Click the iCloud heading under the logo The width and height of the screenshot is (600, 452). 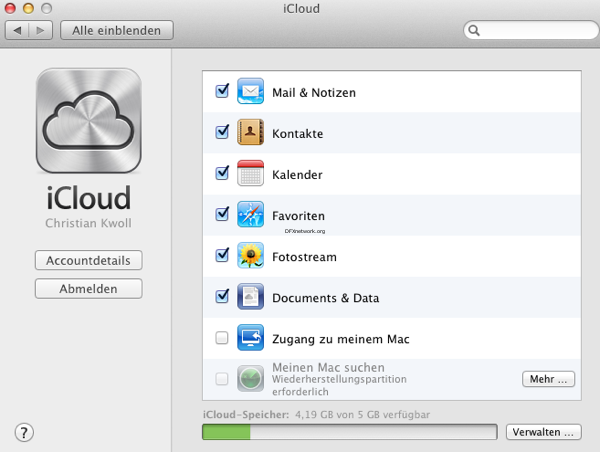coord(89,198)
